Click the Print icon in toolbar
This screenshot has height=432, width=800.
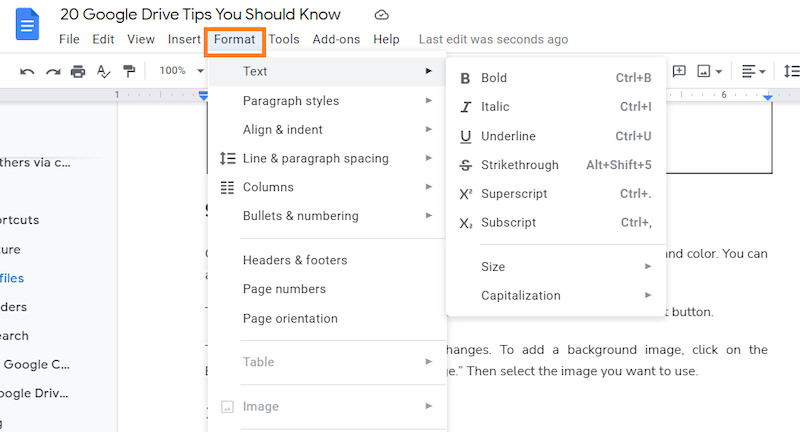78,71
